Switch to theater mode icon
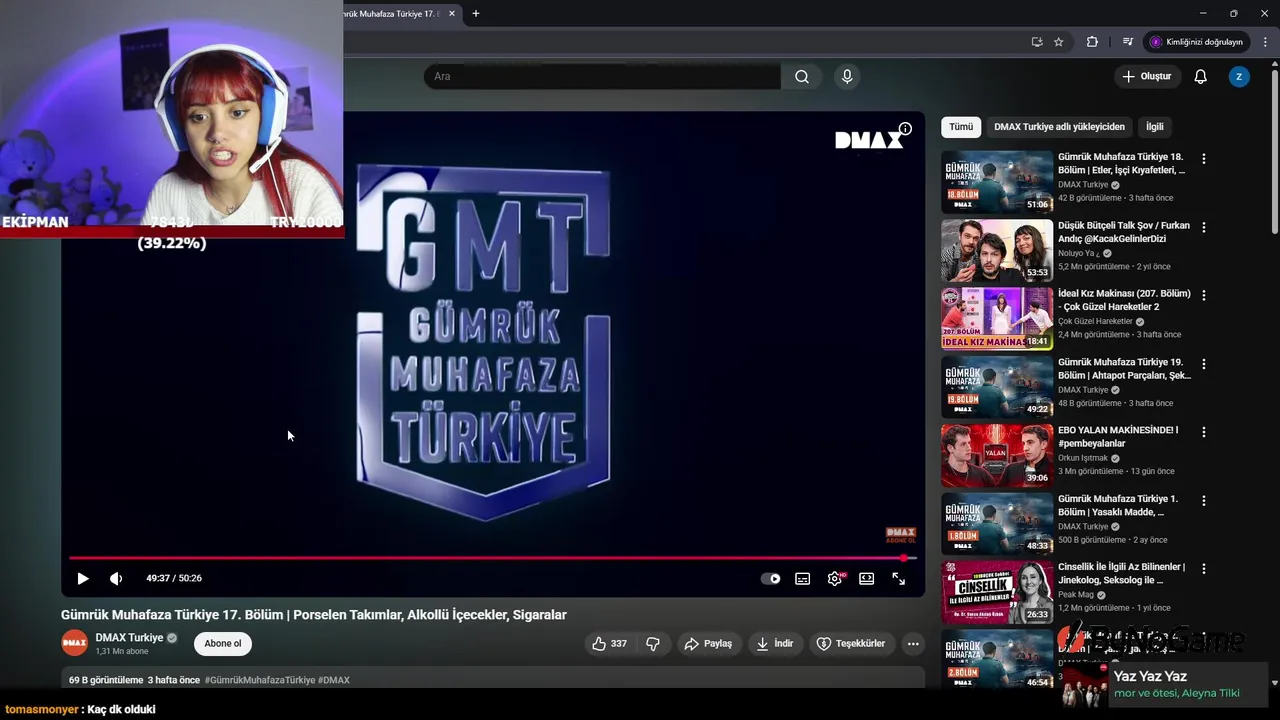Image resolution: width=1280 pixels, height=720 pixels. [867, 578]
